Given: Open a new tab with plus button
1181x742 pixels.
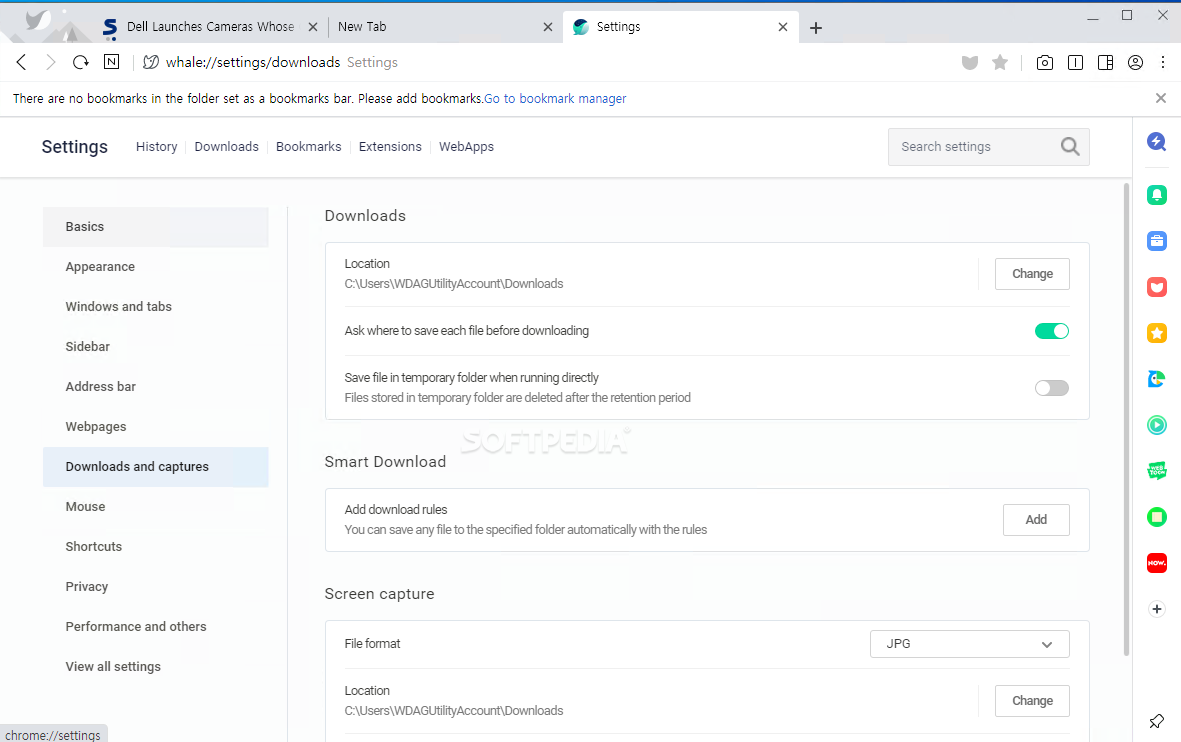Looking at the screenshot, I should (816, 28).
